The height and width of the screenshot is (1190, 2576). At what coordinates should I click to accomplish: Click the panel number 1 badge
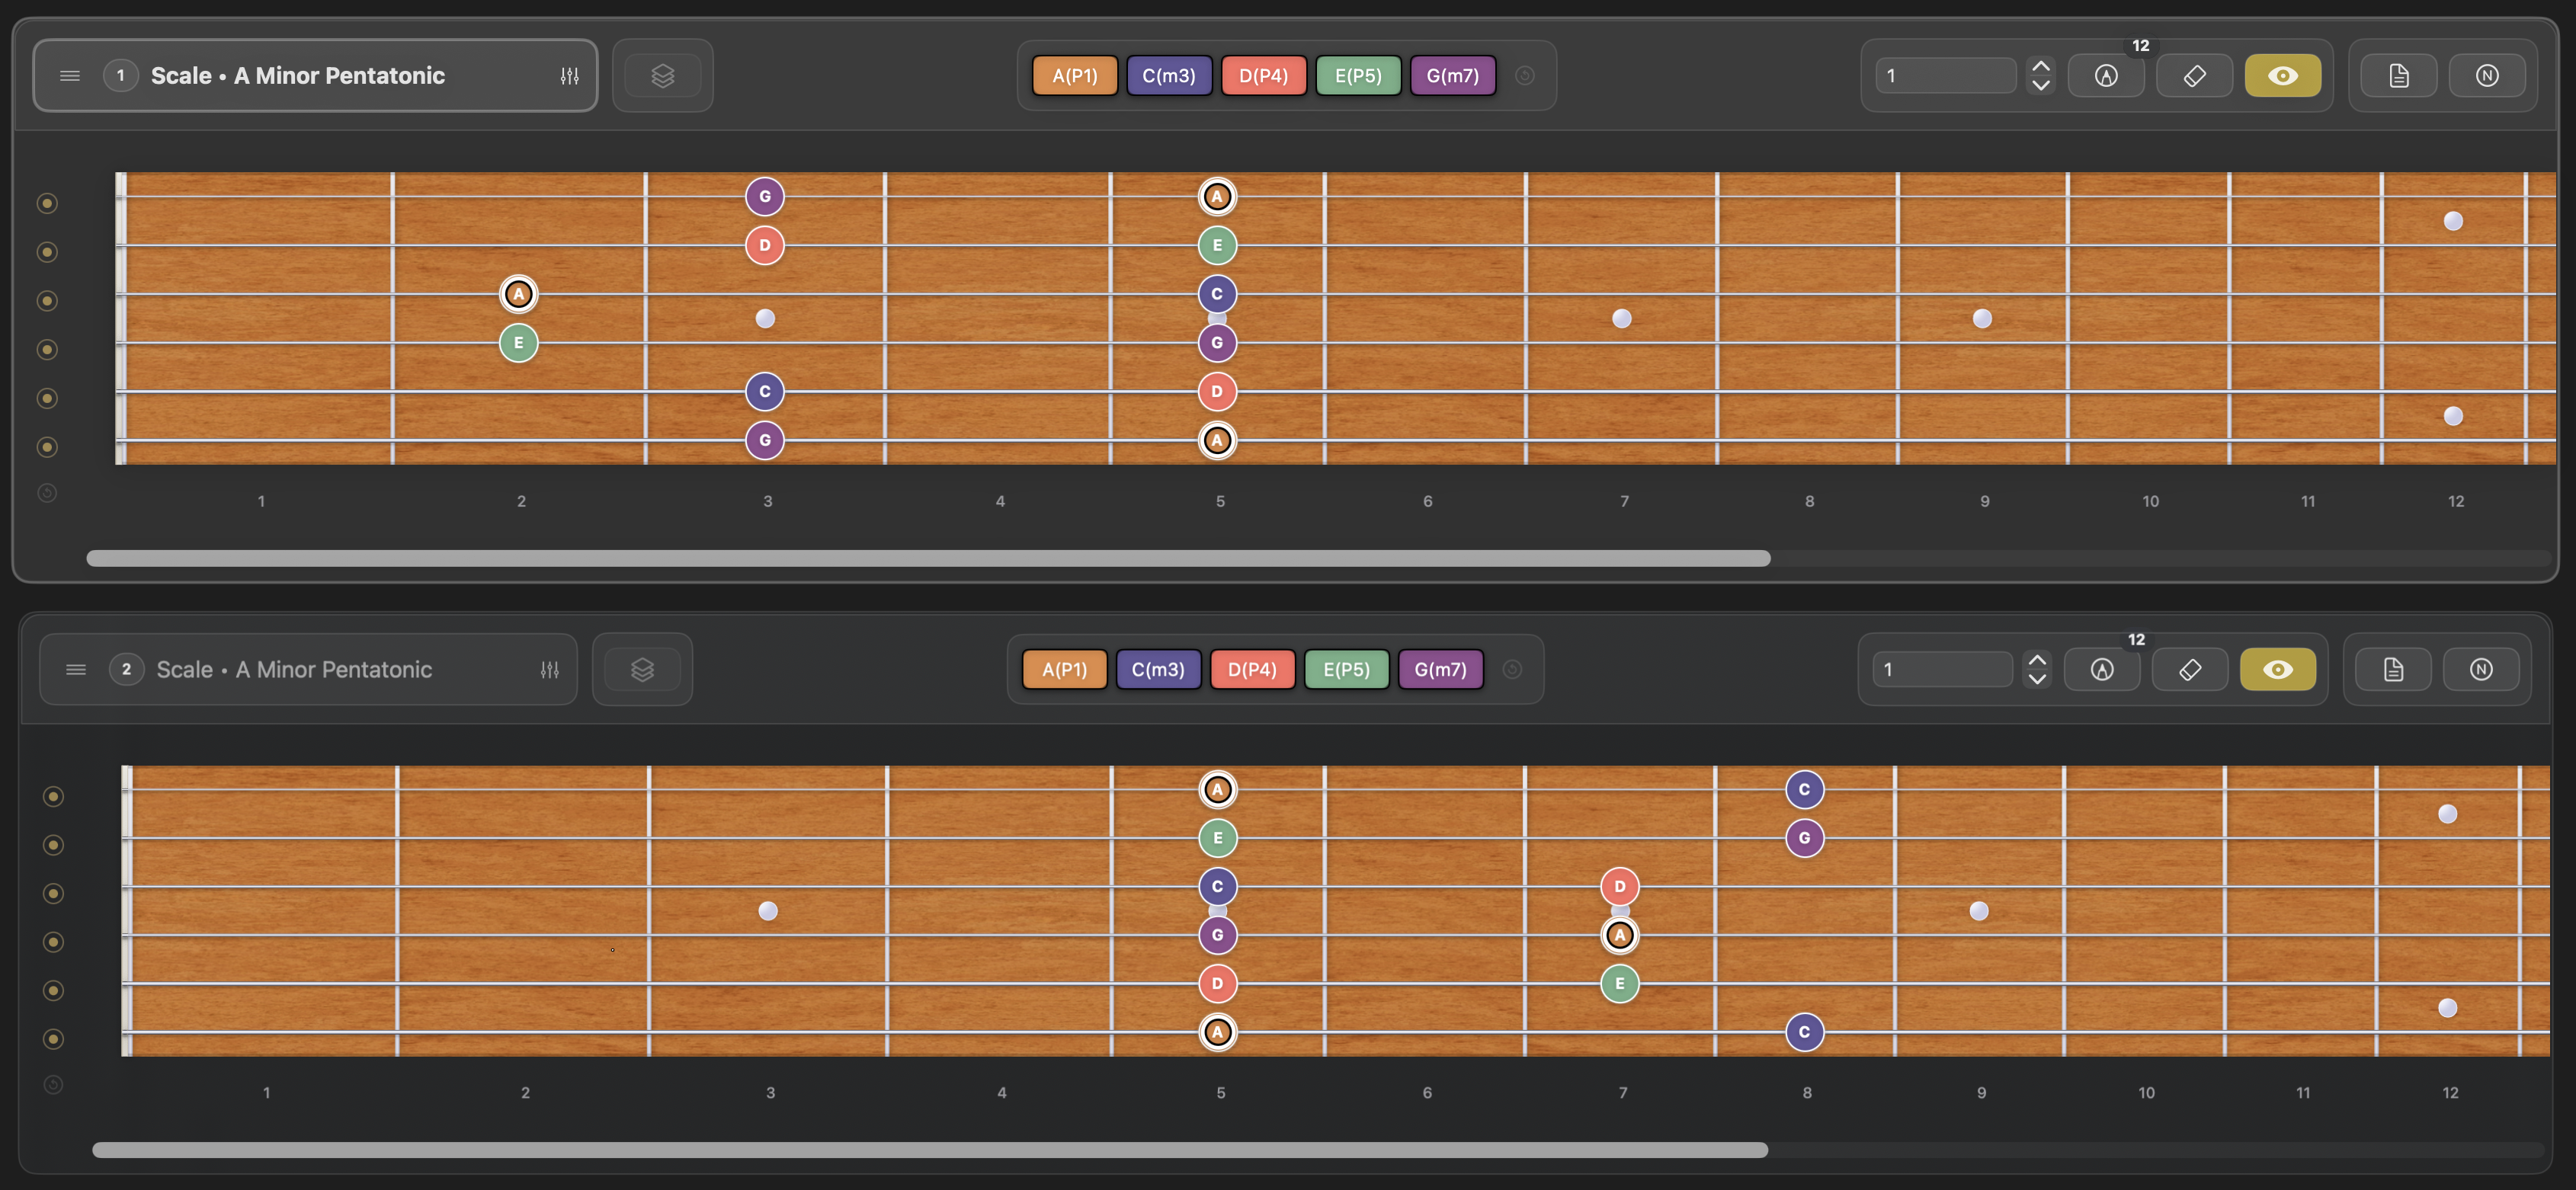click(121, 76)
